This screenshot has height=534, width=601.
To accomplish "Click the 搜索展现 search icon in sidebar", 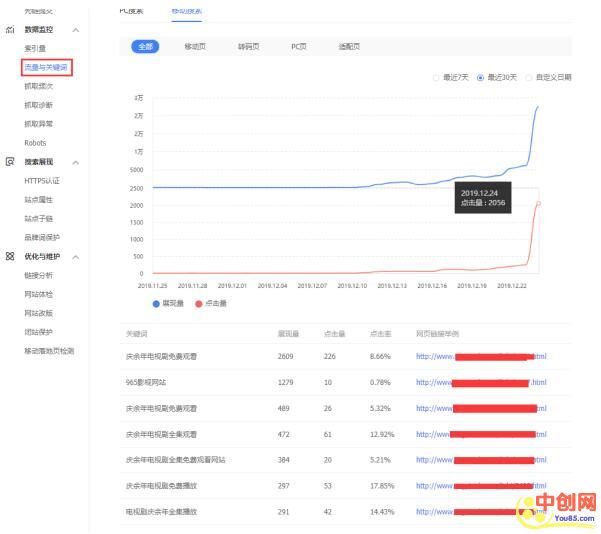I will pos(9,161).
